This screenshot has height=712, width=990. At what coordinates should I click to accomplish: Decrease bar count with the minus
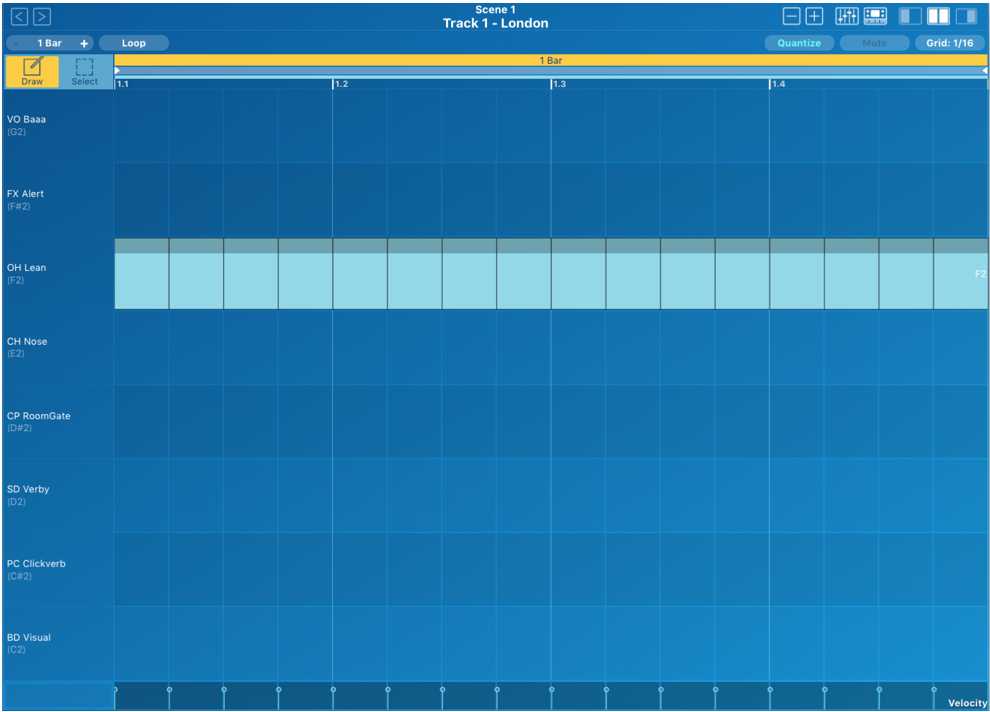(x=15, y=43)
